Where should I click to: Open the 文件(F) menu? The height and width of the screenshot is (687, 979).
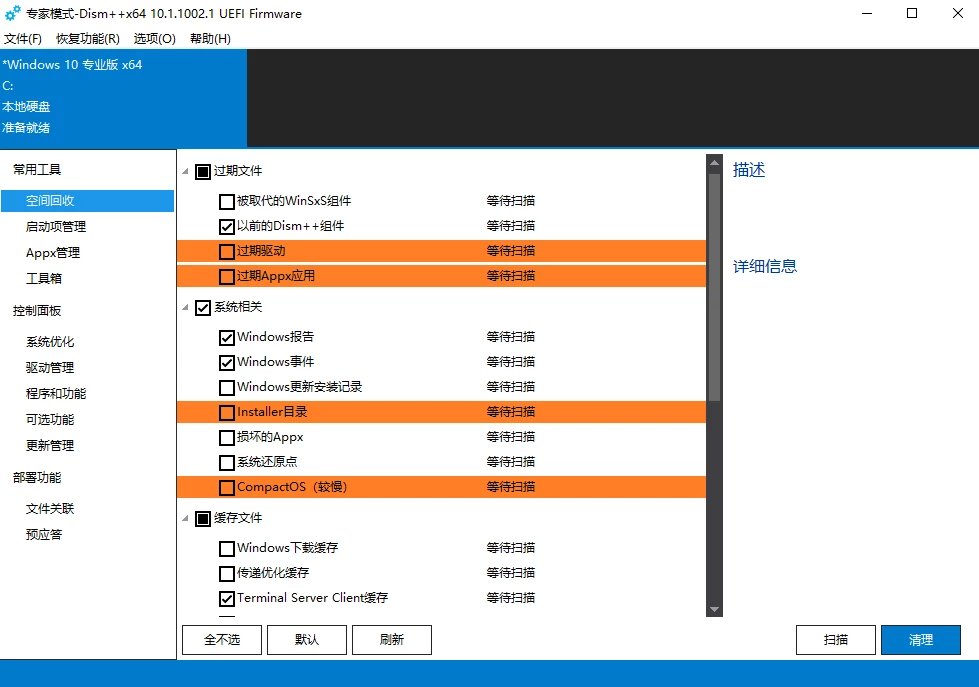click(x=23, y=39)
